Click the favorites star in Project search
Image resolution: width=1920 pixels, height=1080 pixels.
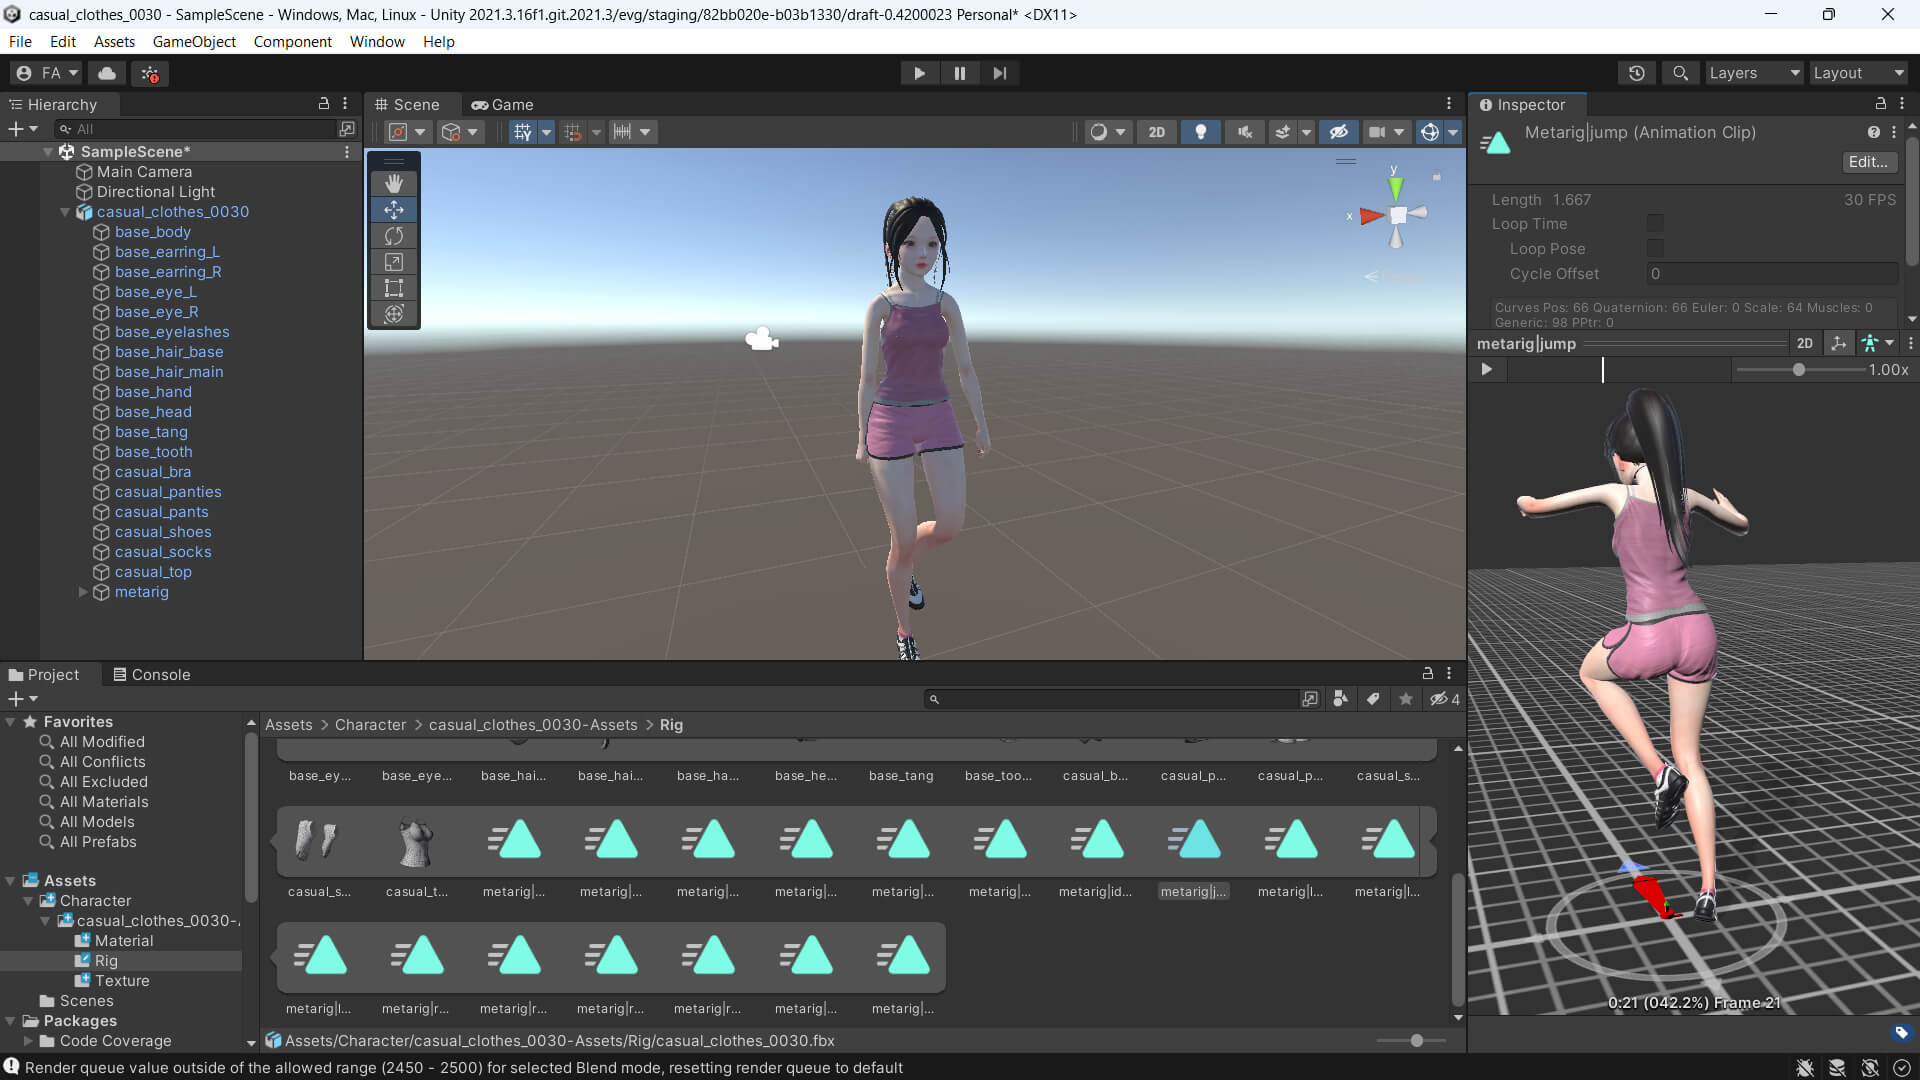1406,699
